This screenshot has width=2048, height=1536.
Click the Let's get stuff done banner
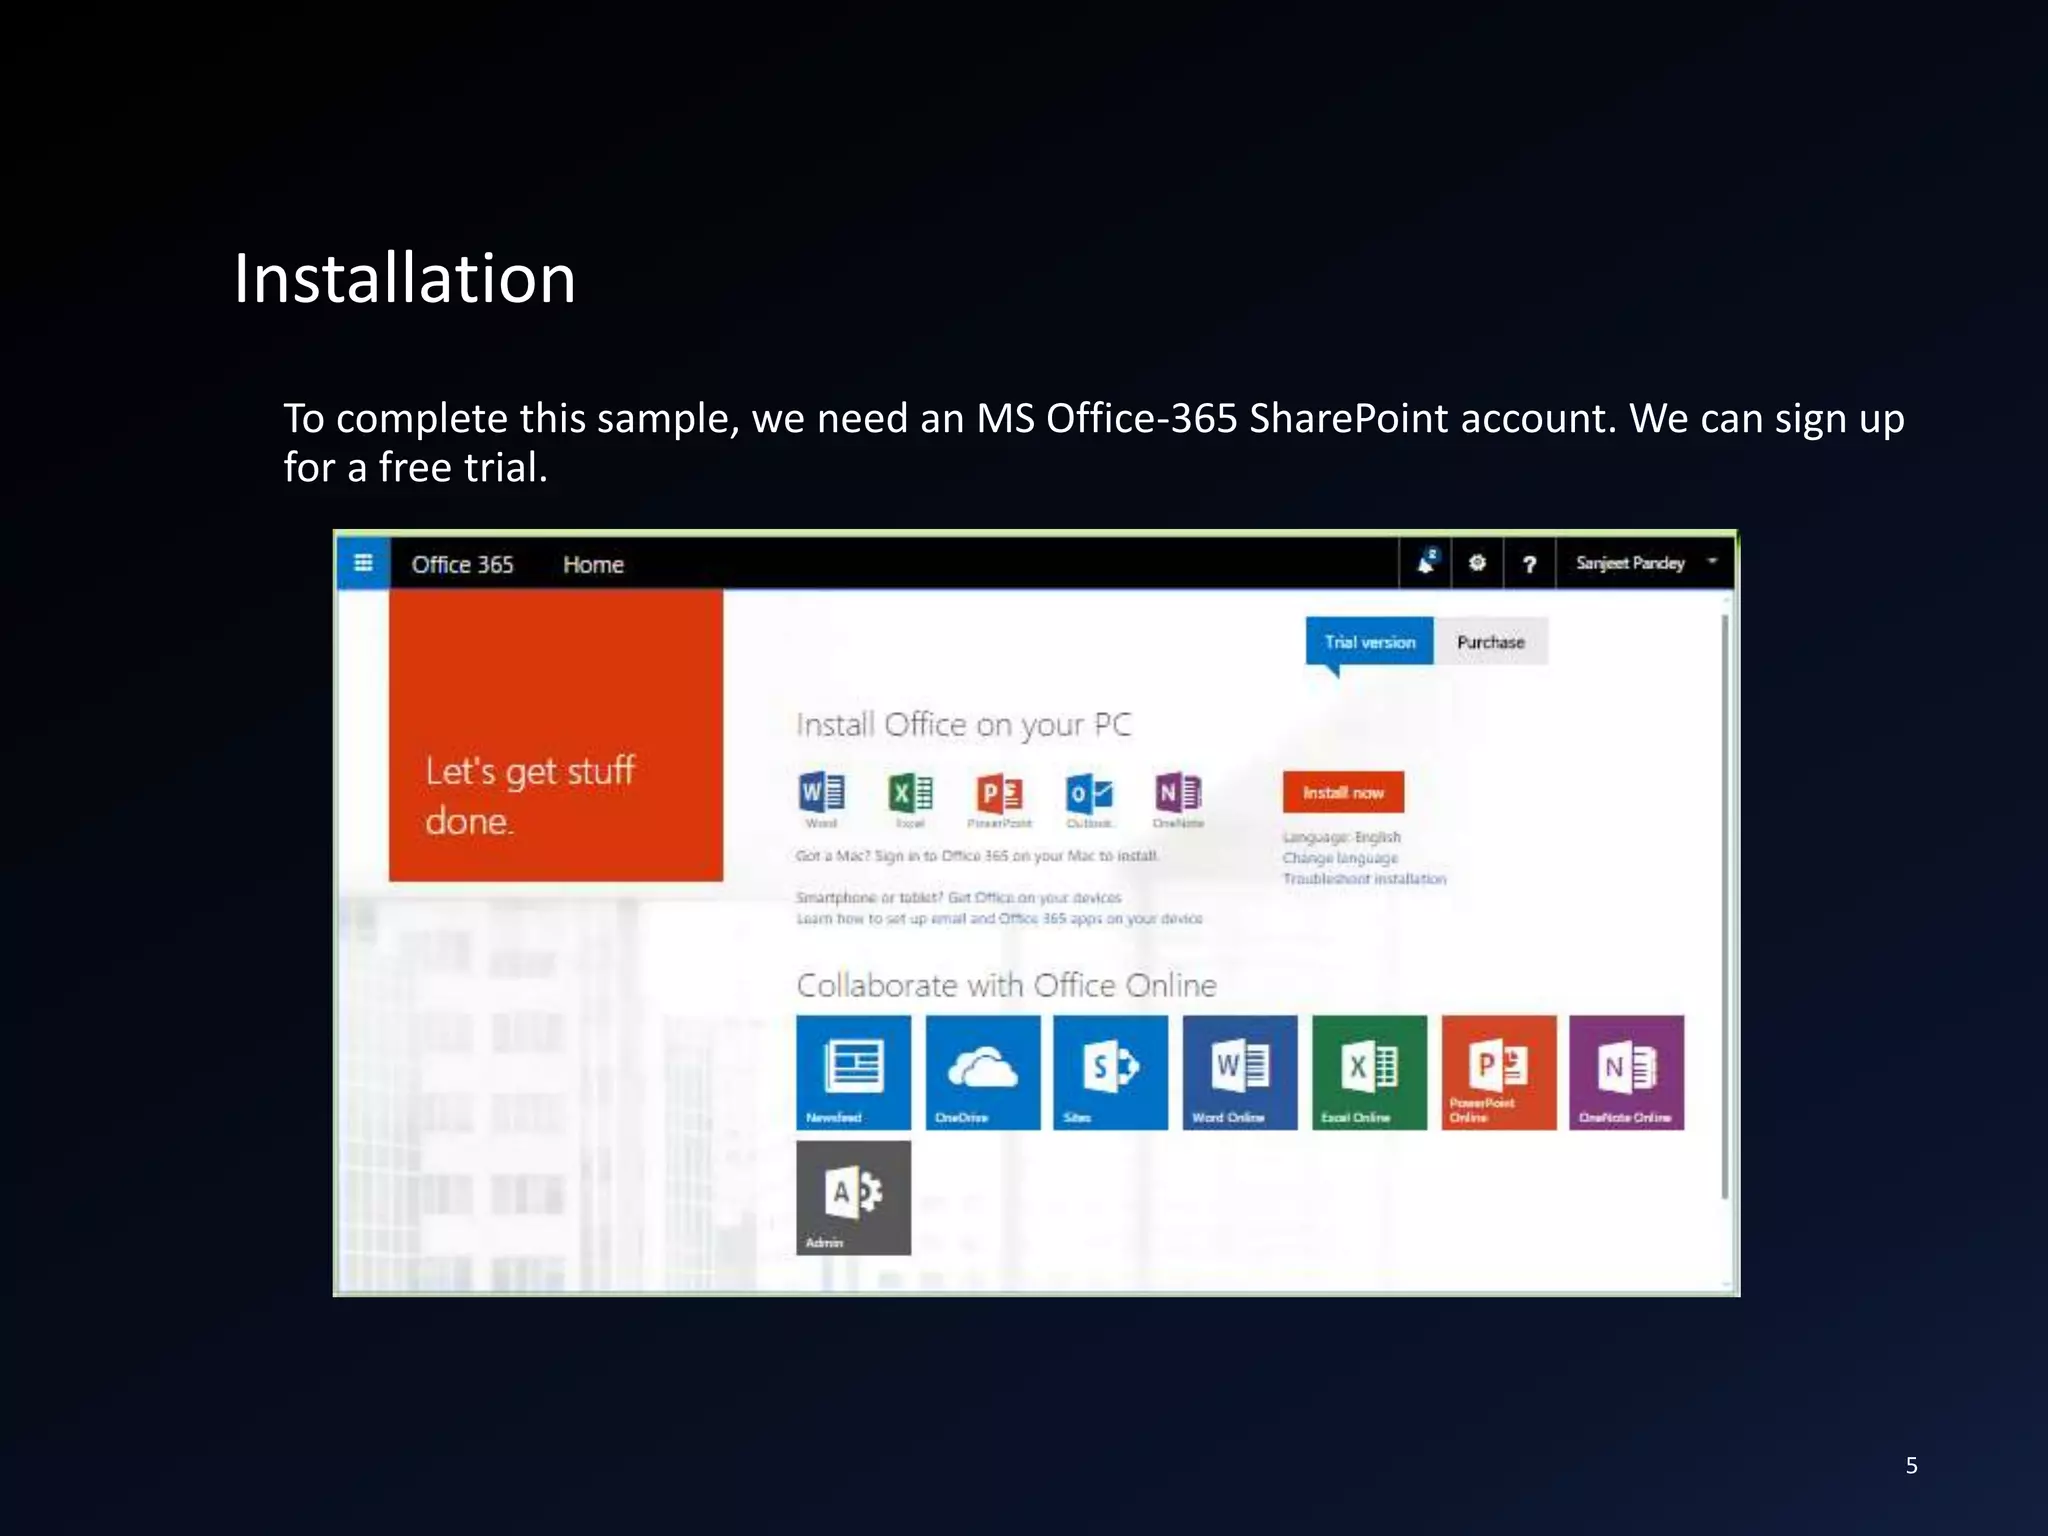click(x=556, y=735)
